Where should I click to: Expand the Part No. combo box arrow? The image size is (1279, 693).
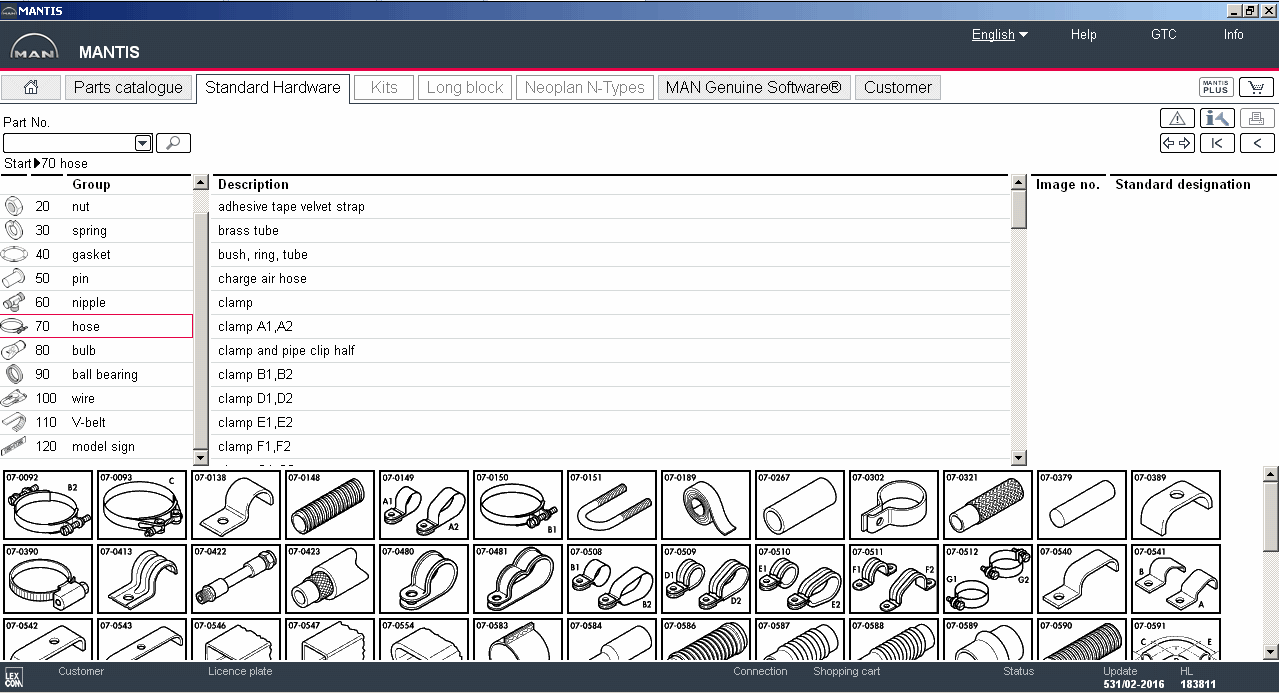pos(143,143)
